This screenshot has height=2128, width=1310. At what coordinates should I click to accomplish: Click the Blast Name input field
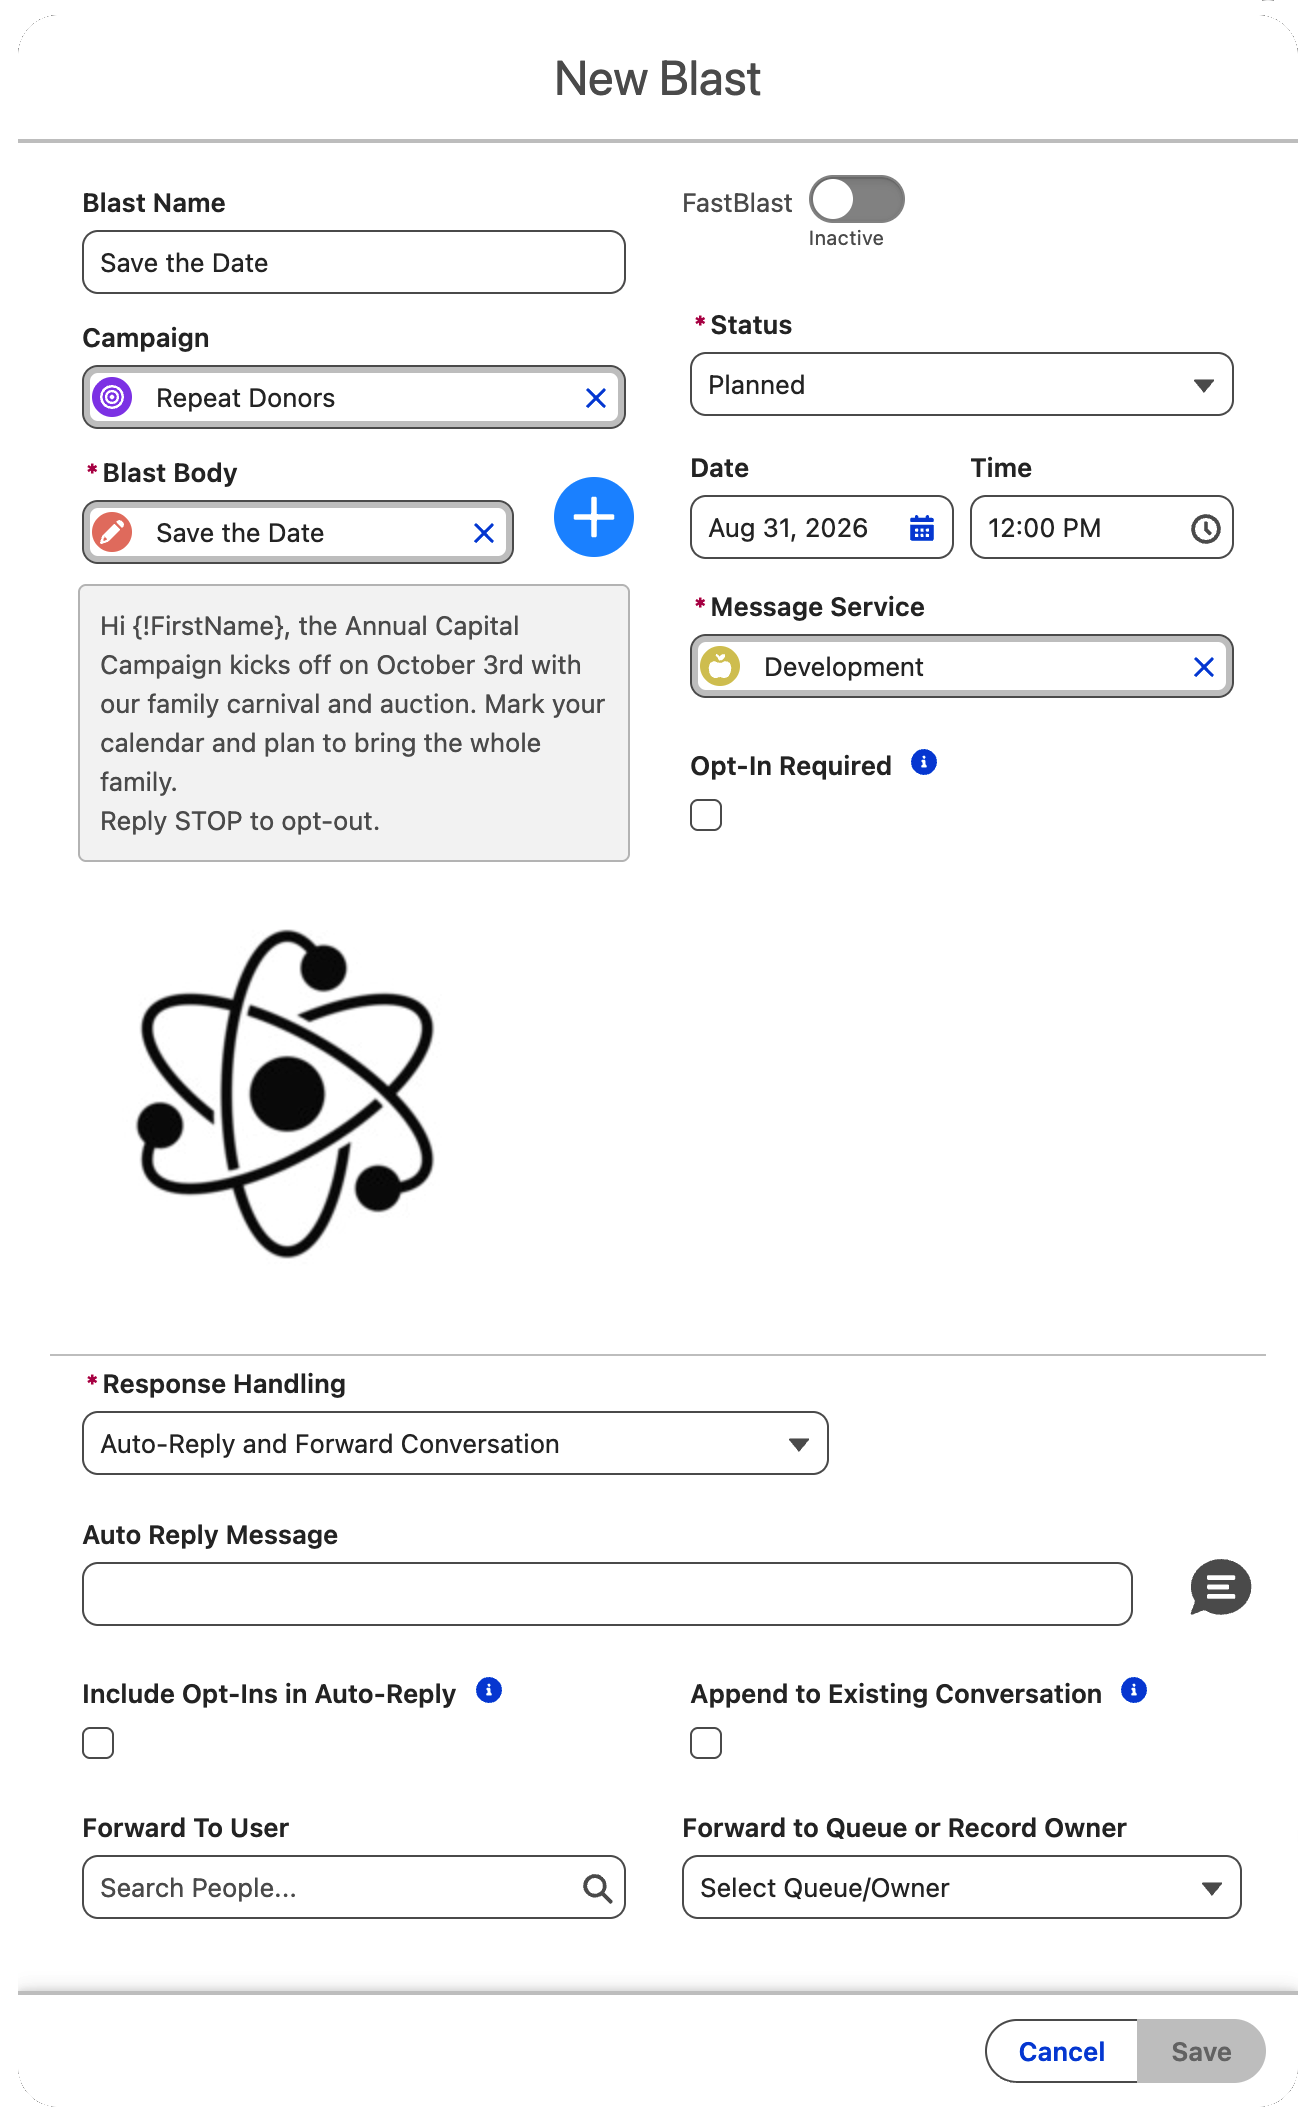click(354, 262)
